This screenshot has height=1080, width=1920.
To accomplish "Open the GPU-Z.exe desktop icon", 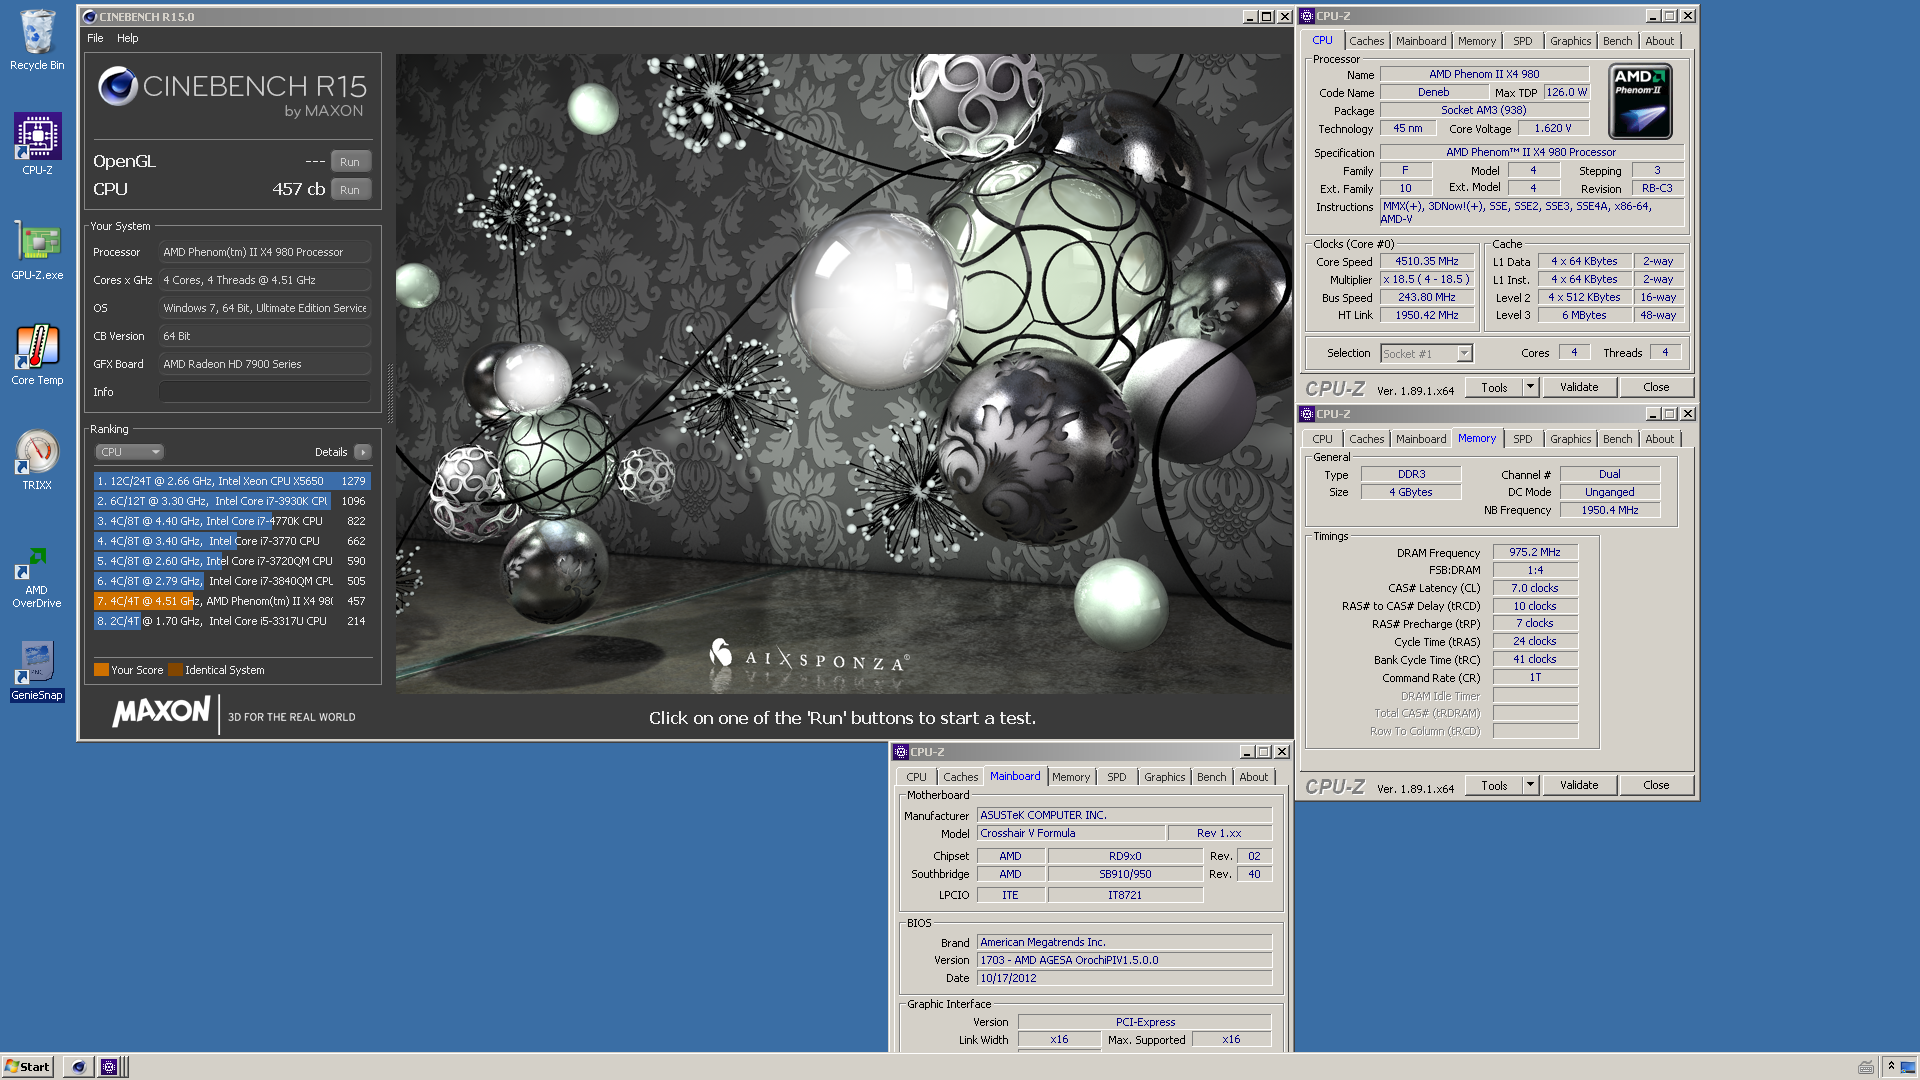I will tap(37, 250).
